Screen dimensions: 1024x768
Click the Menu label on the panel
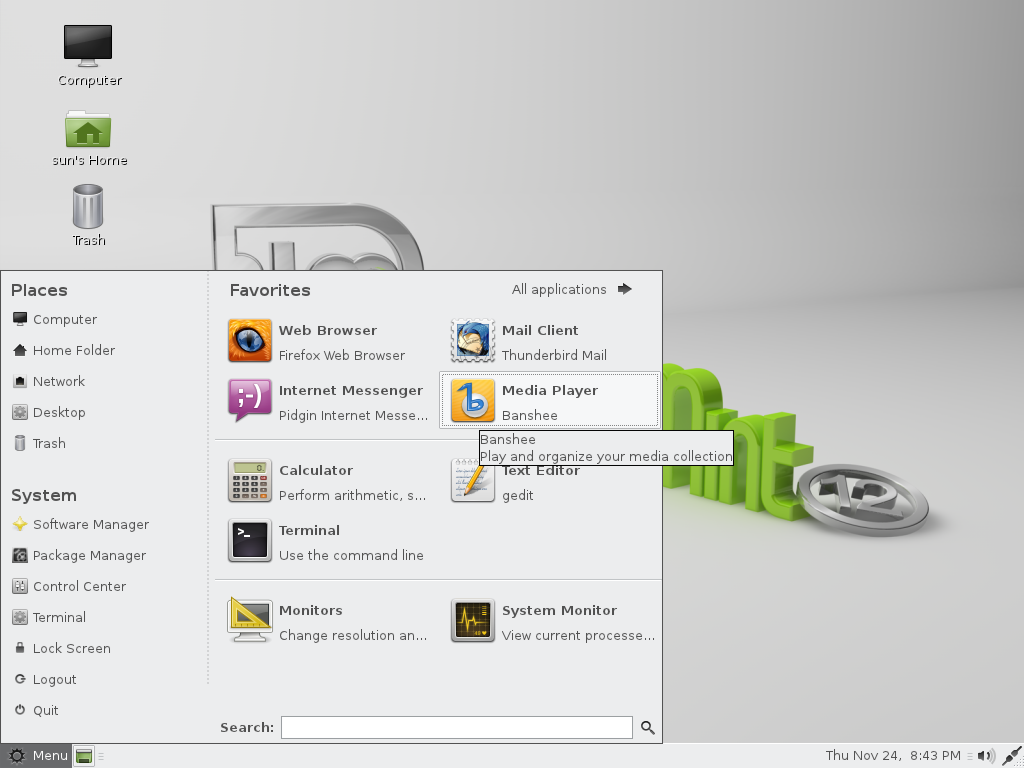point(50,756)
